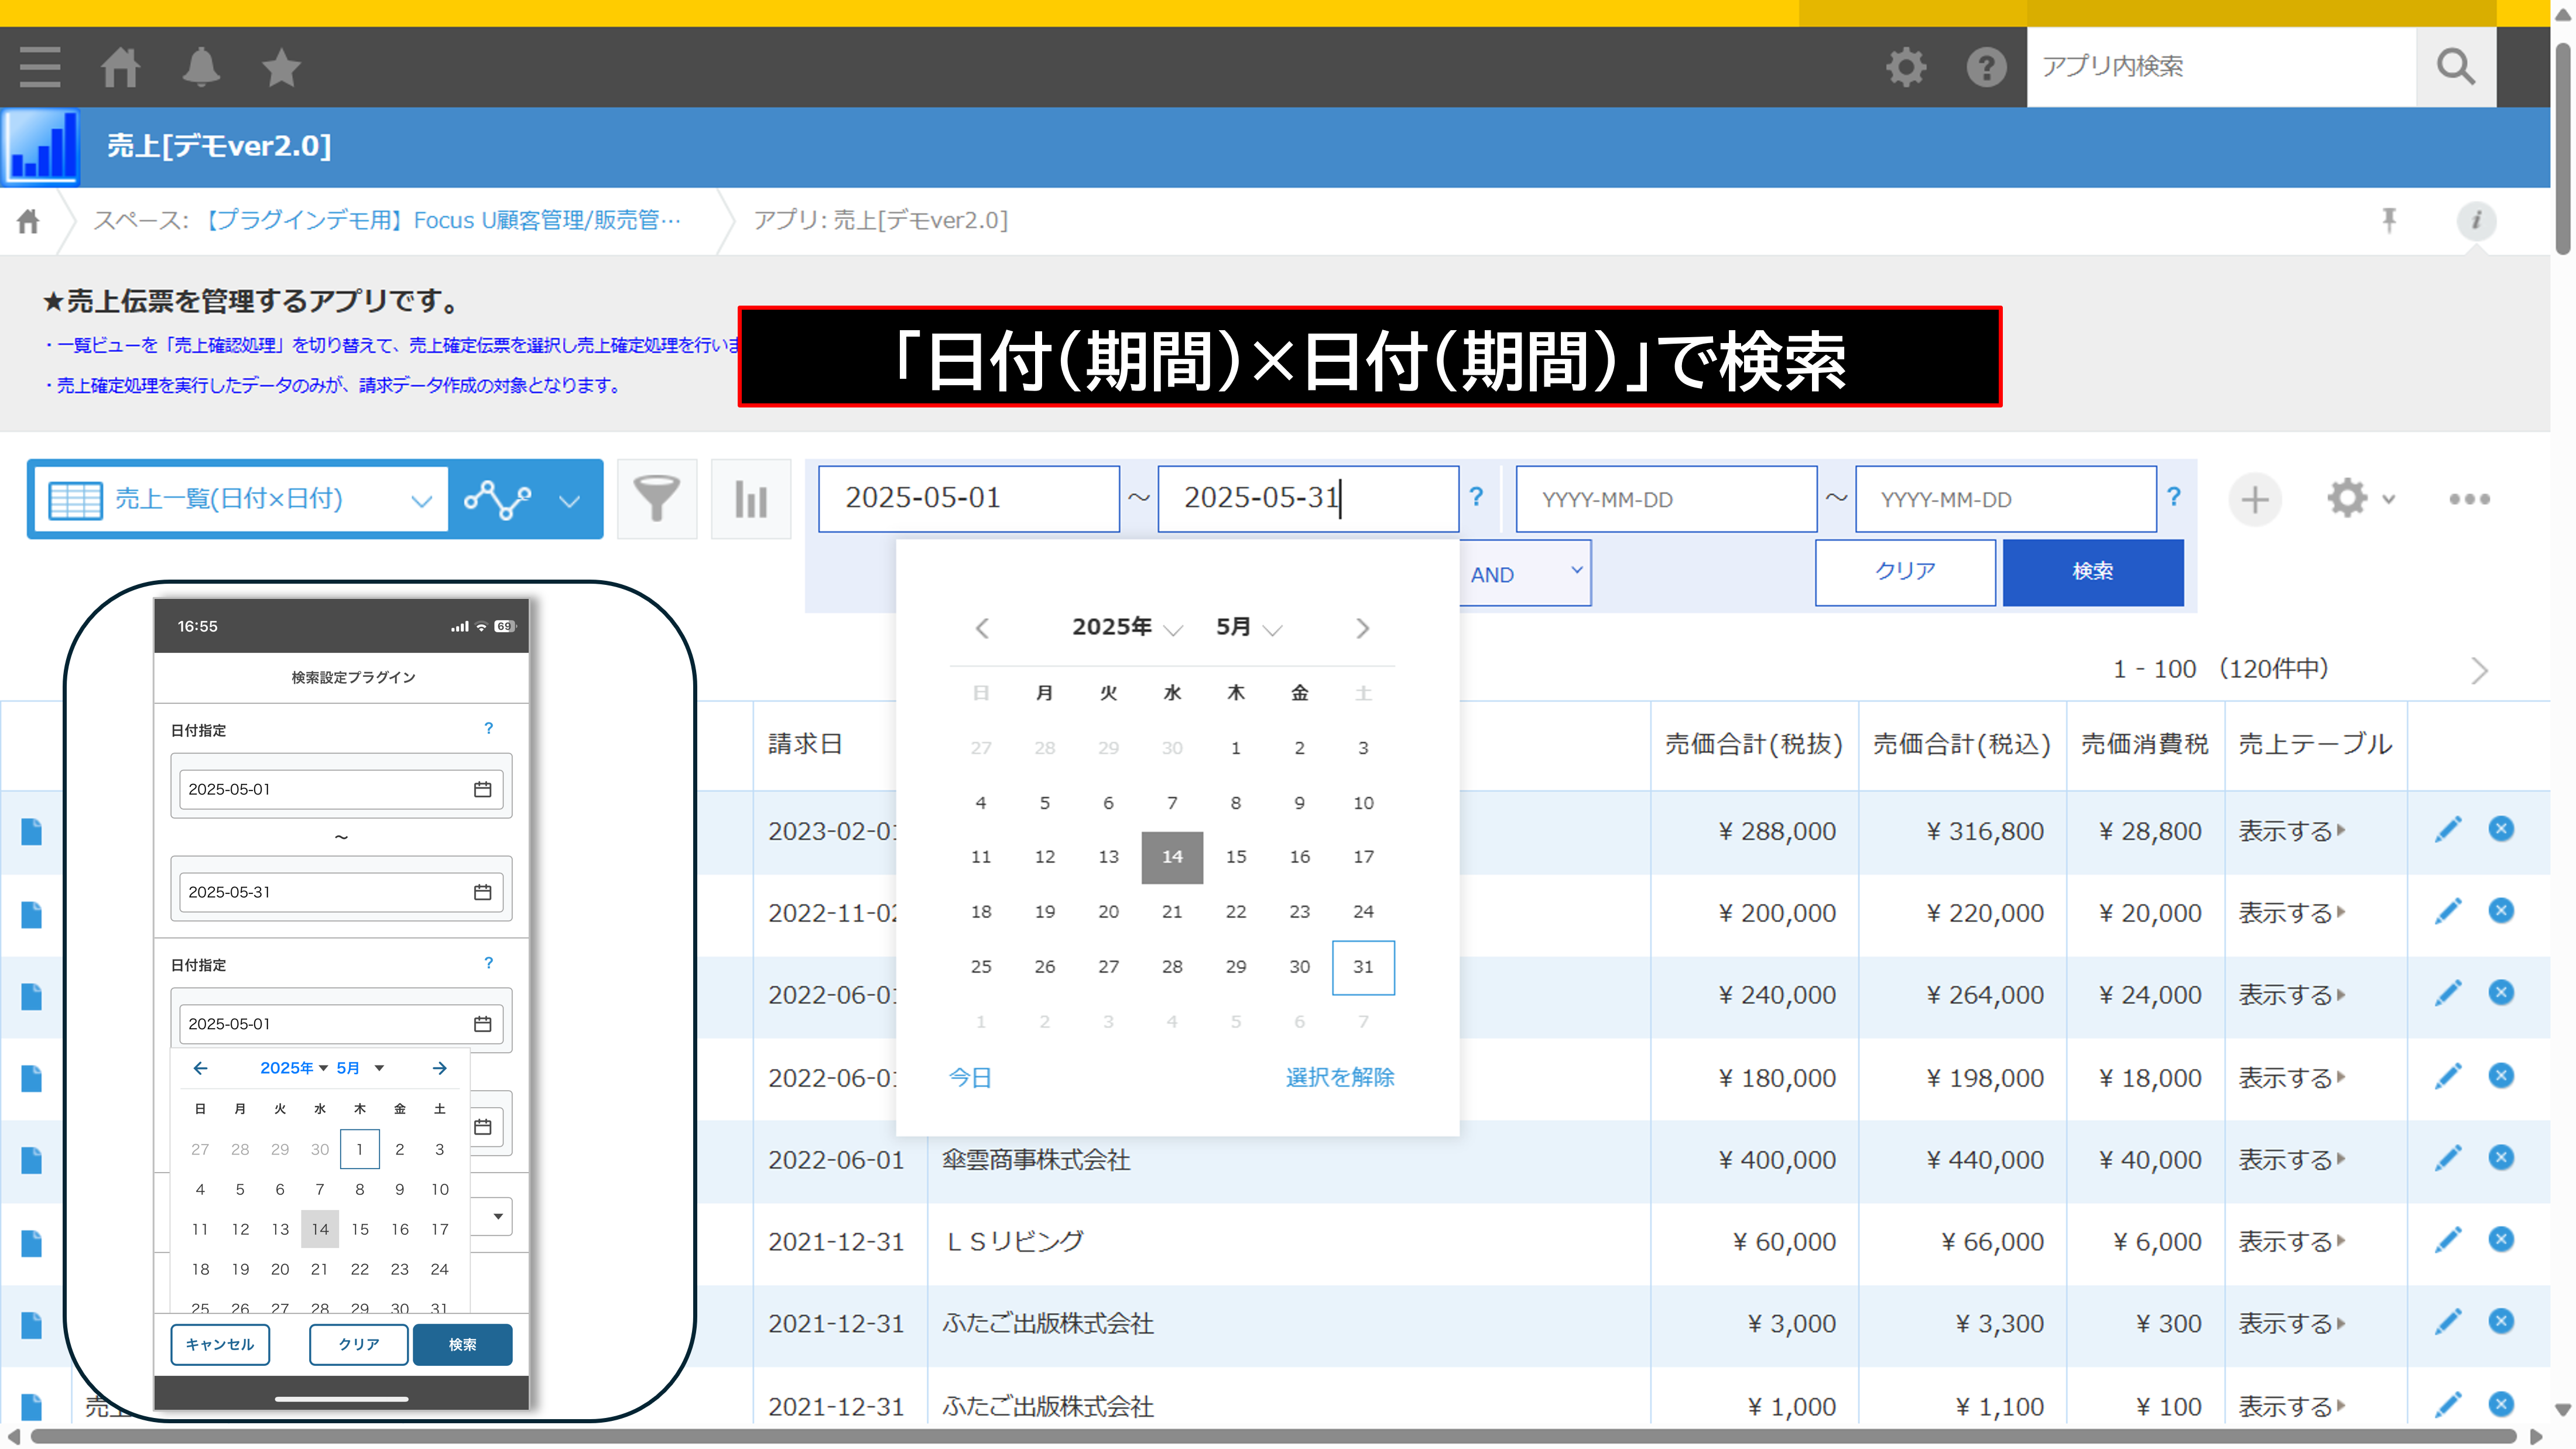
Task: Open the app settings gear dropdown
Action: pos(2360,499)
